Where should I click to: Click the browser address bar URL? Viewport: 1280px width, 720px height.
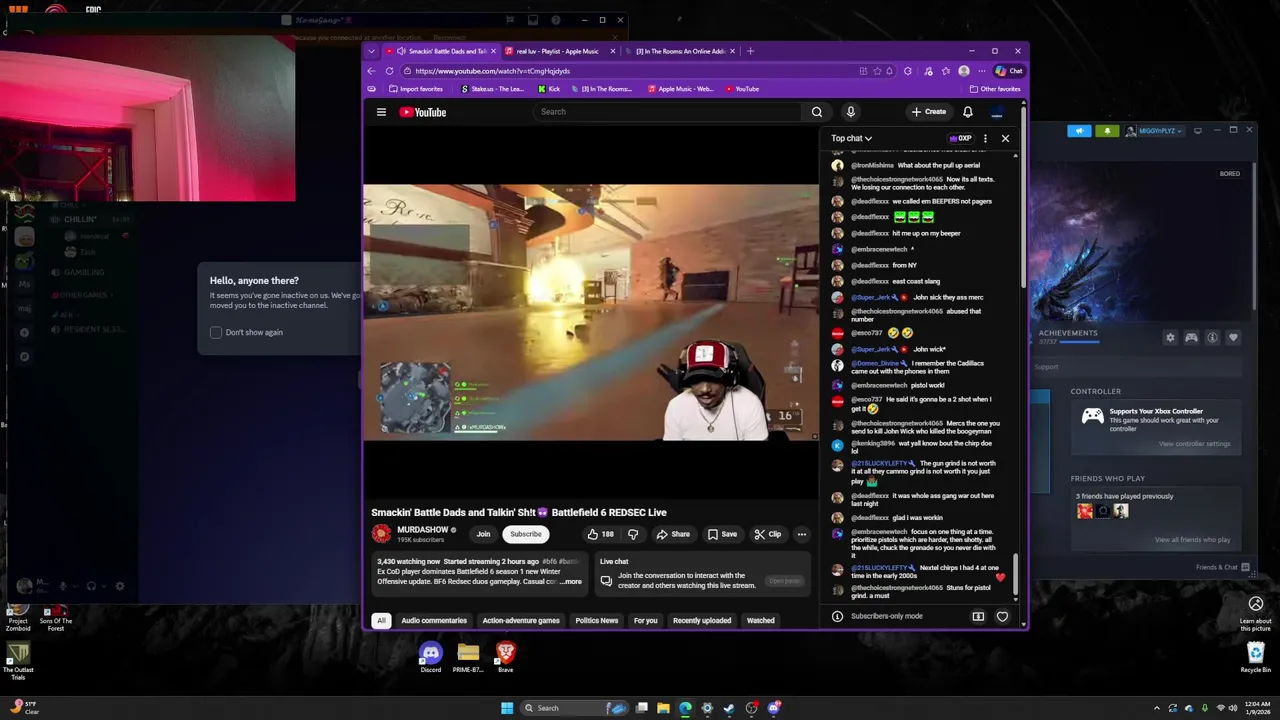(x=492, y=71)
